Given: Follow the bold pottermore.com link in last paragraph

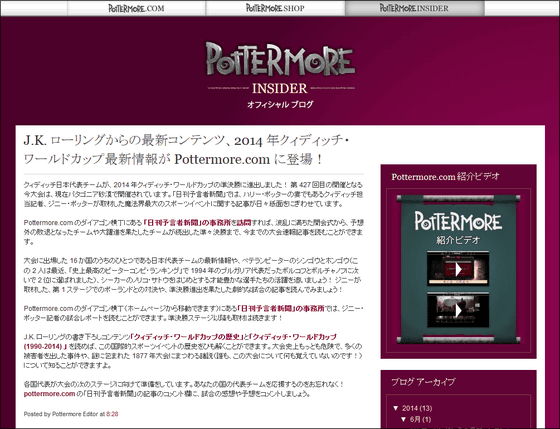Looking at the screenshot, I should [49, 394].
